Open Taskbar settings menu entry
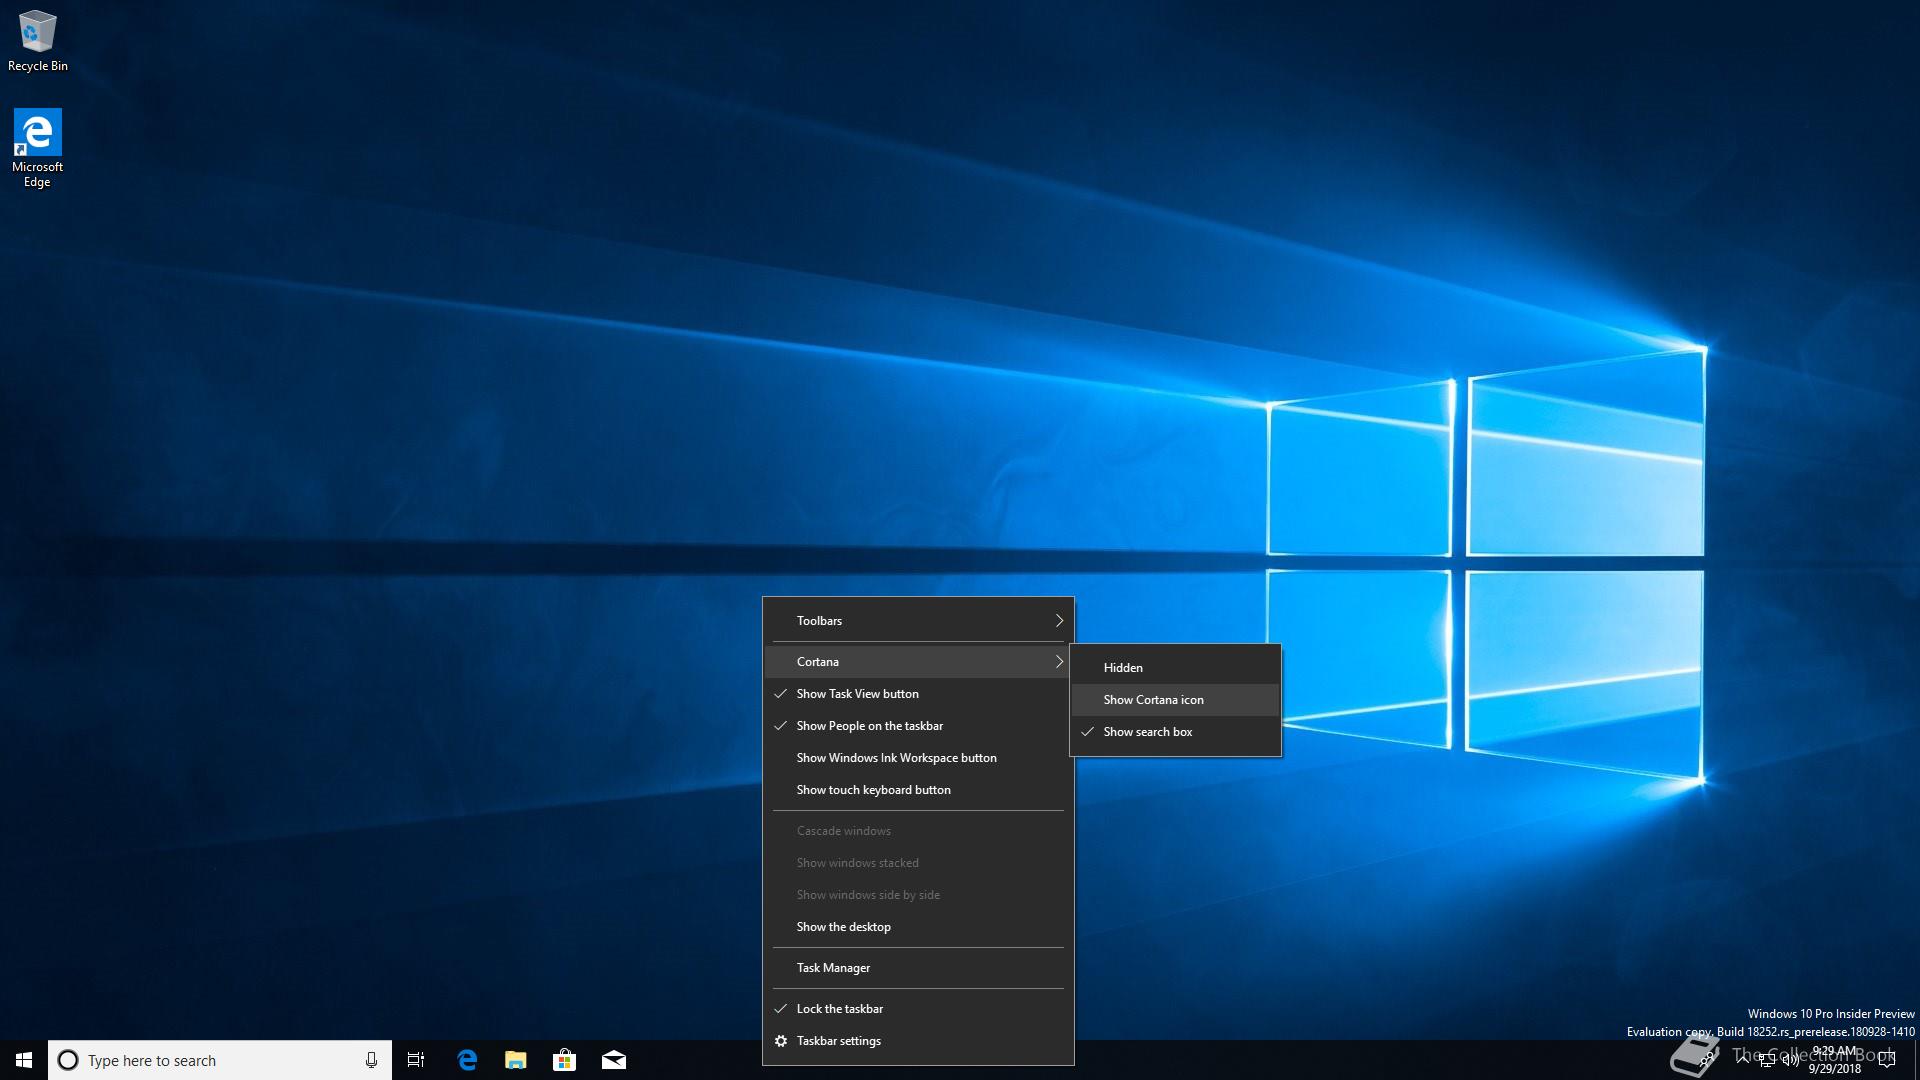The image size is (1920, 1080). (918, 1041)
